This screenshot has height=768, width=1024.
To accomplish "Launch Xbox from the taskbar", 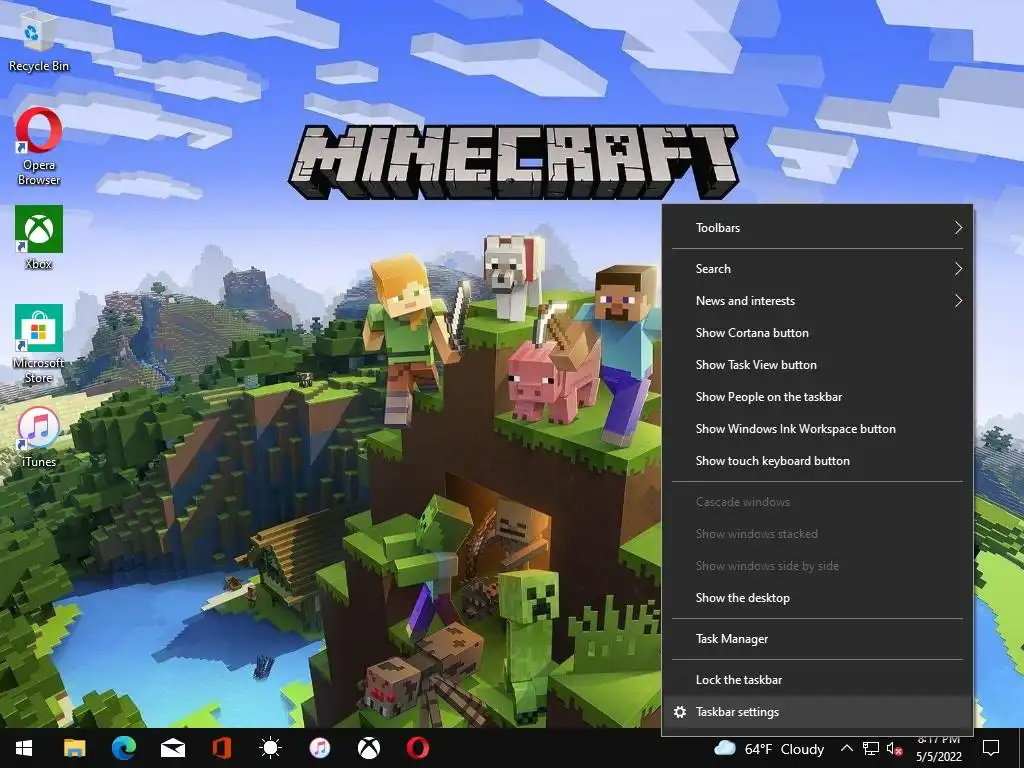I will [x=369, y=748].
